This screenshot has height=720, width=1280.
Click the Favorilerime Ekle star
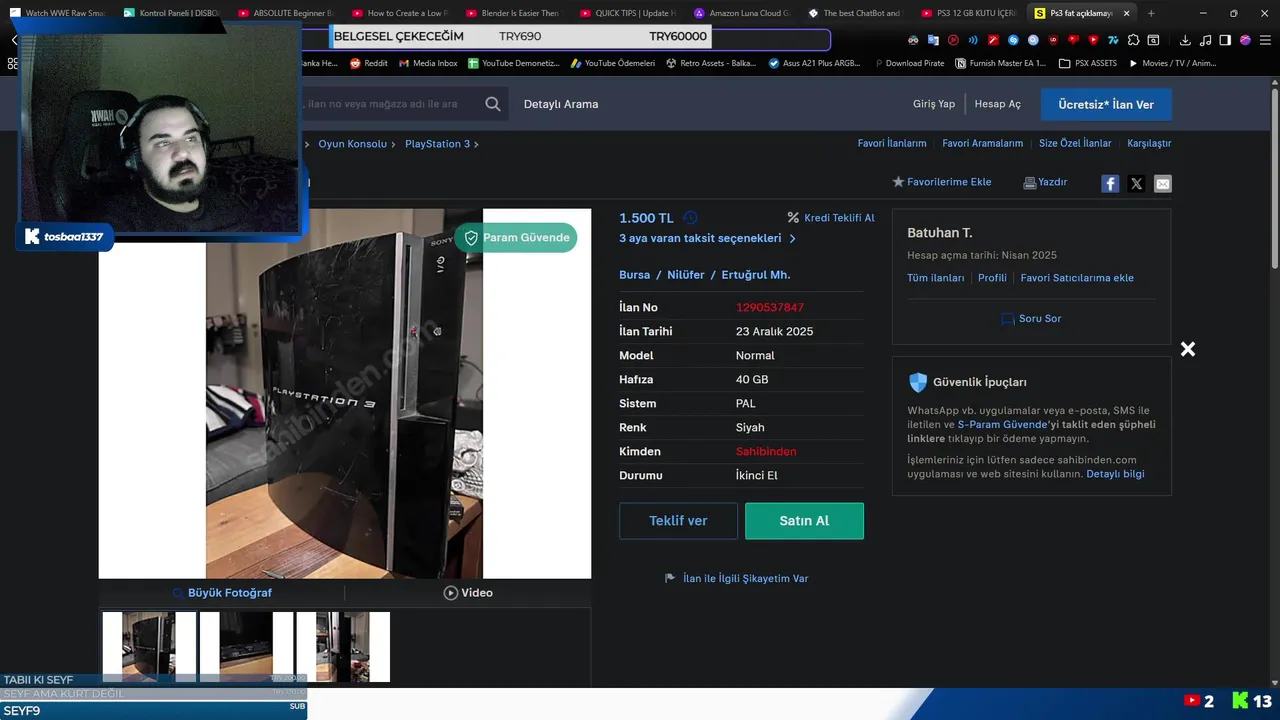[x=898, y=182]
